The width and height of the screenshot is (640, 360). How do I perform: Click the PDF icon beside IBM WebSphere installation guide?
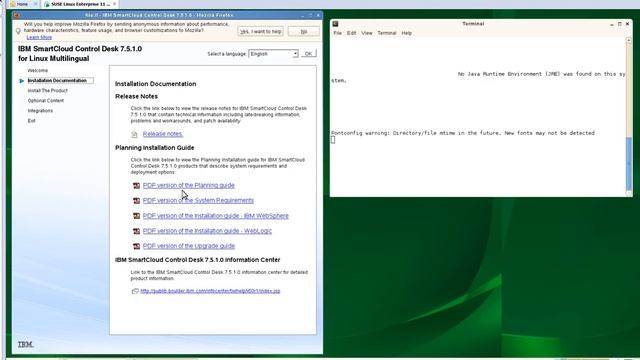(137, 216)
